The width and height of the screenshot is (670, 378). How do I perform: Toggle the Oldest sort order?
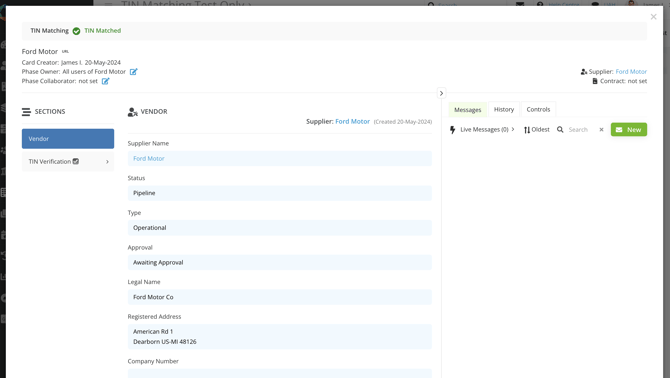coord(537,130)
